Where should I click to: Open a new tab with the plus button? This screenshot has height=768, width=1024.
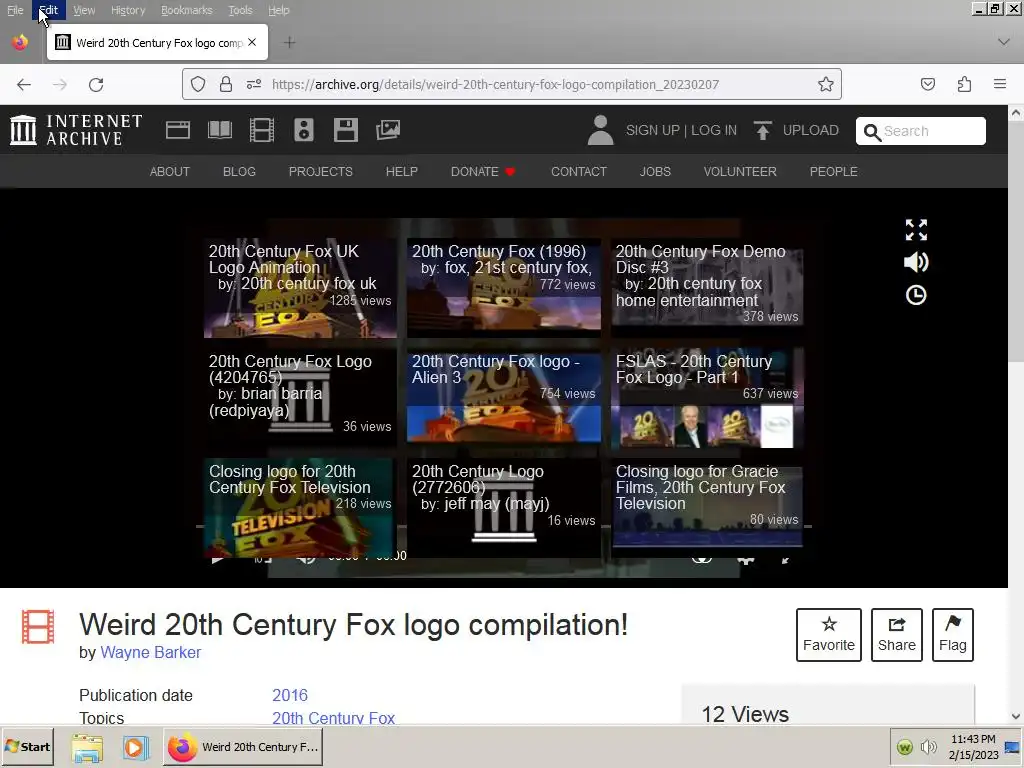pyautogui.click(x=289, y=42)
